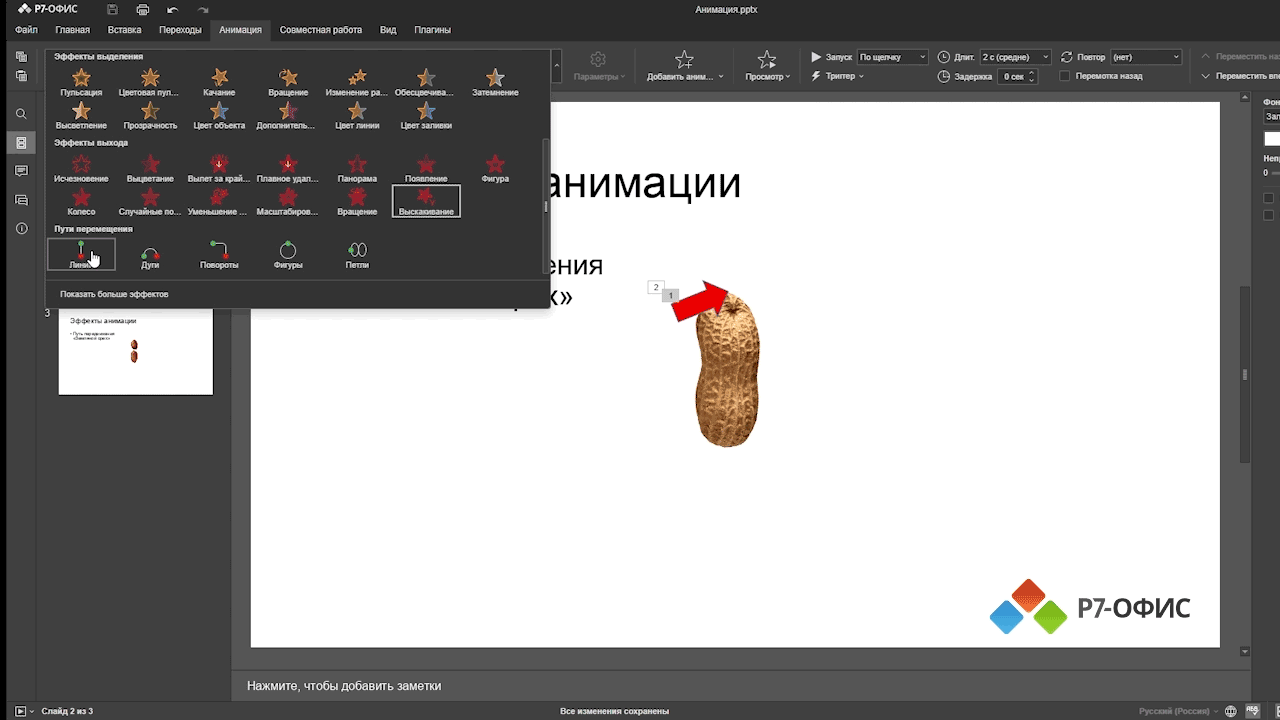
Task: Open the Плагины tab
Action: pyautogui.click(x=432, y=30)
